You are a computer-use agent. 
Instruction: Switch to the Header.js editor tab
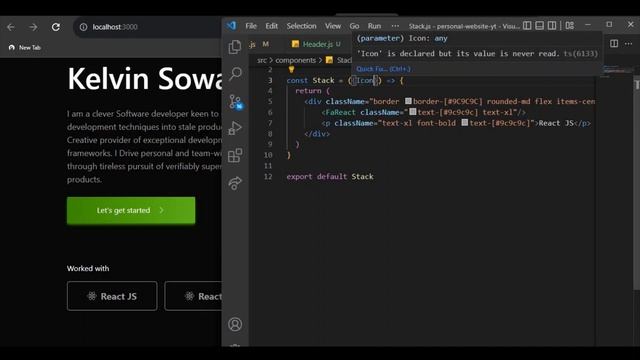coord(318,44)
